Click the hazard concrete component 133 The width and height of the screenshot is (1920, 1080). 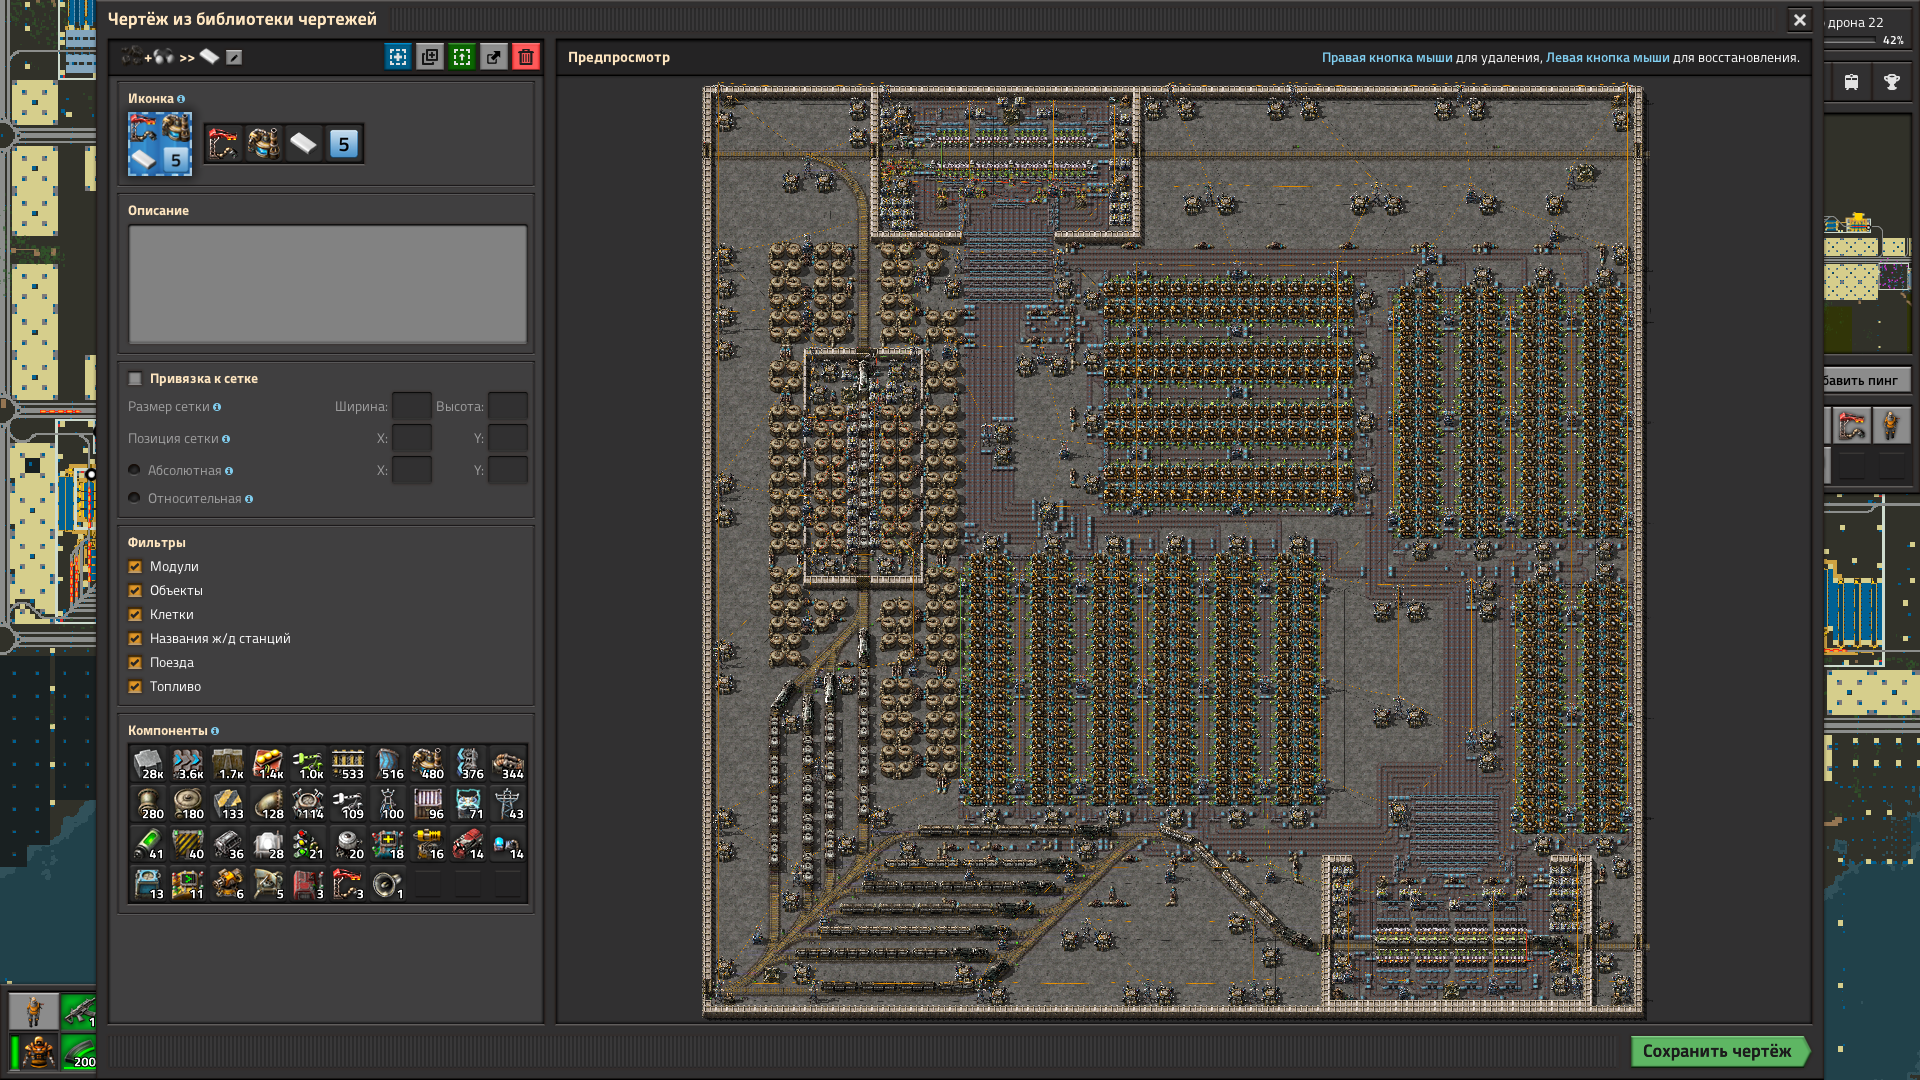(228, 804)
